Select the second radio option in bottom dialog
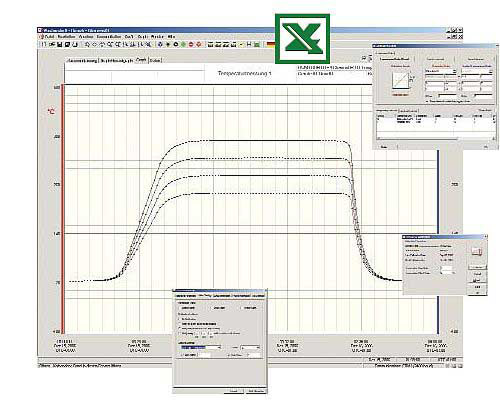500x400 pixels. click(180, 324)
